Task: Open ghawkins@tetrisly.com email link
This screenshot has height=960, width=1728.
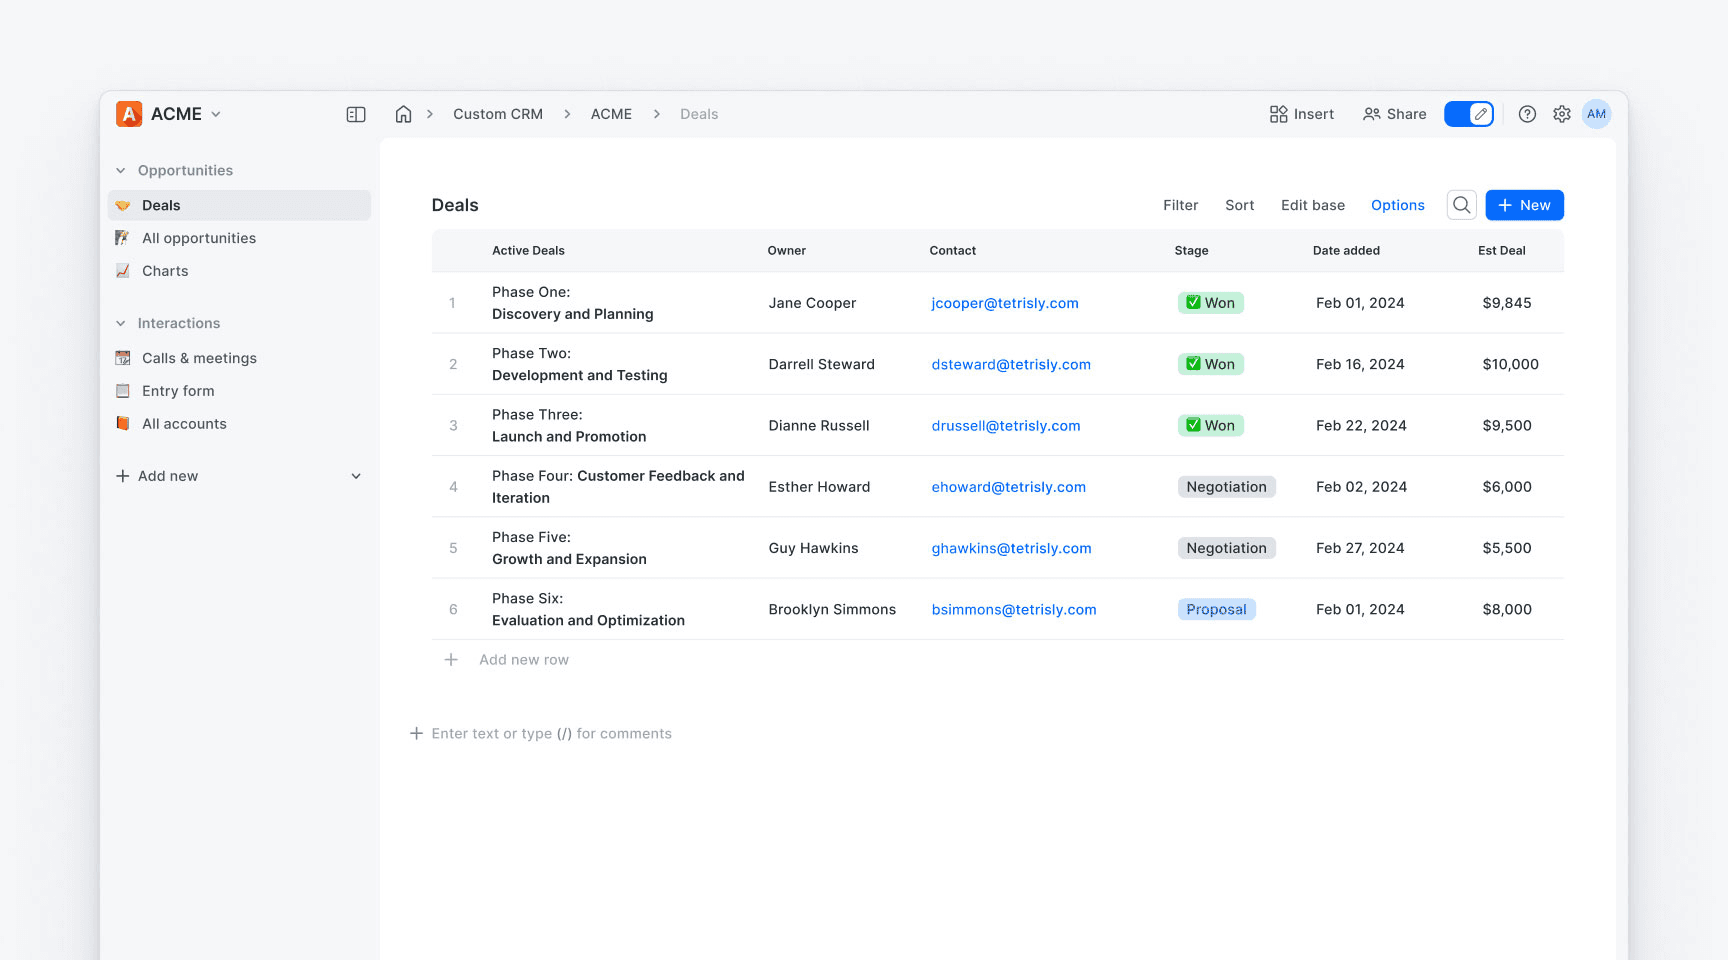Action: 1011,548
